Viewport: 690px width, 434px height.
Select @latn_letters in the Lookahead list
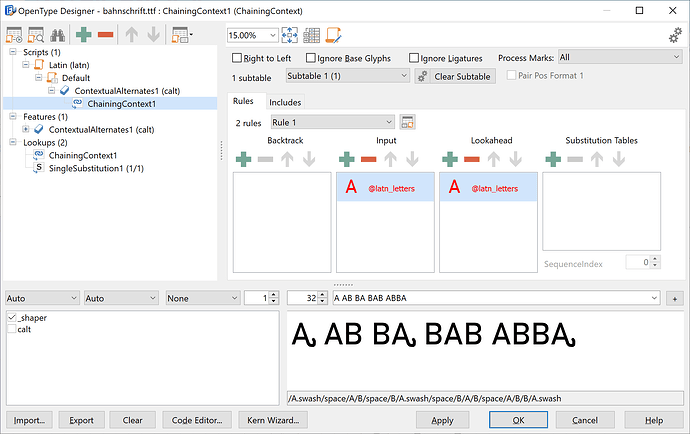point(488,187)
